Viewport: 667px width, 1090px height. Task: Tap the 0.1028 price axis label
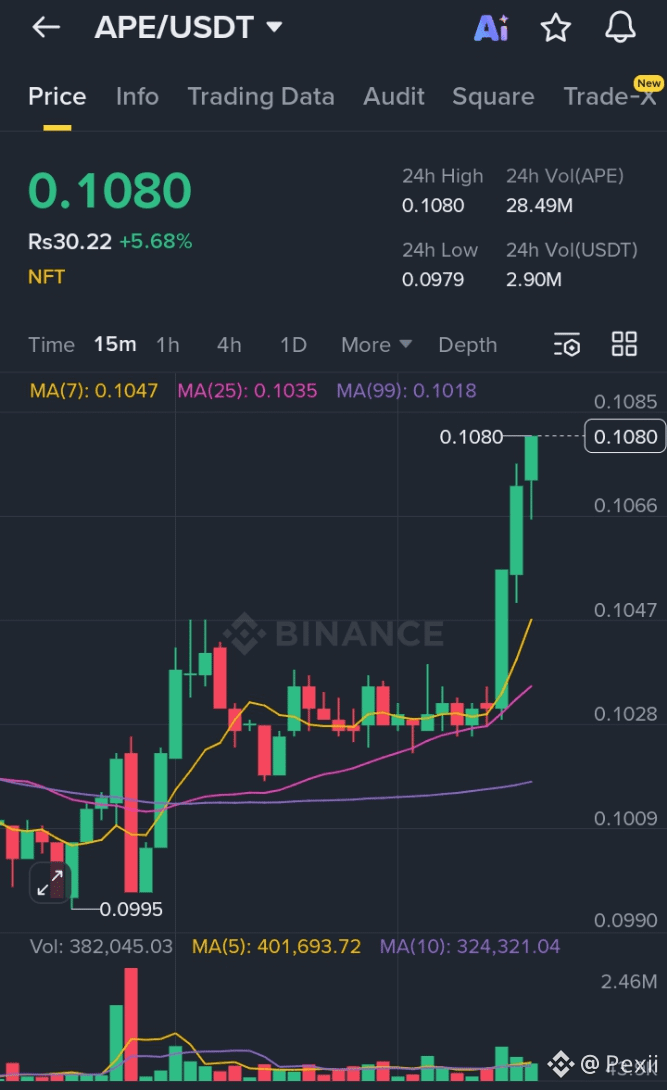pos(625,714)
